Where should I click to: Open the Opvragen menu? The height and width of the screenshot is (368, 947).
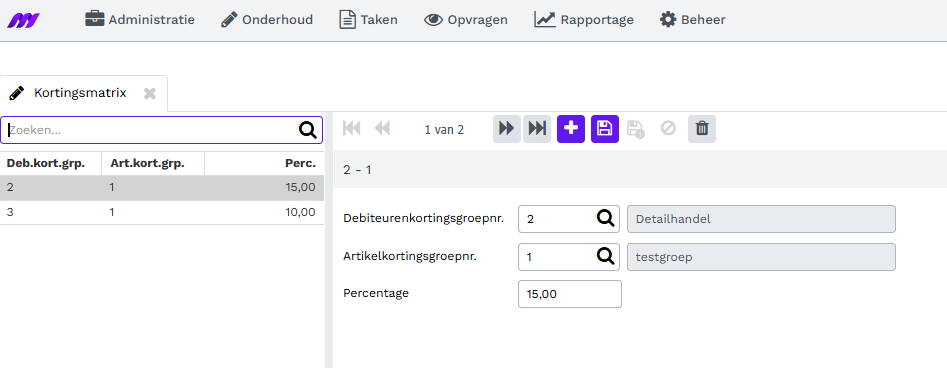point(466,19)
